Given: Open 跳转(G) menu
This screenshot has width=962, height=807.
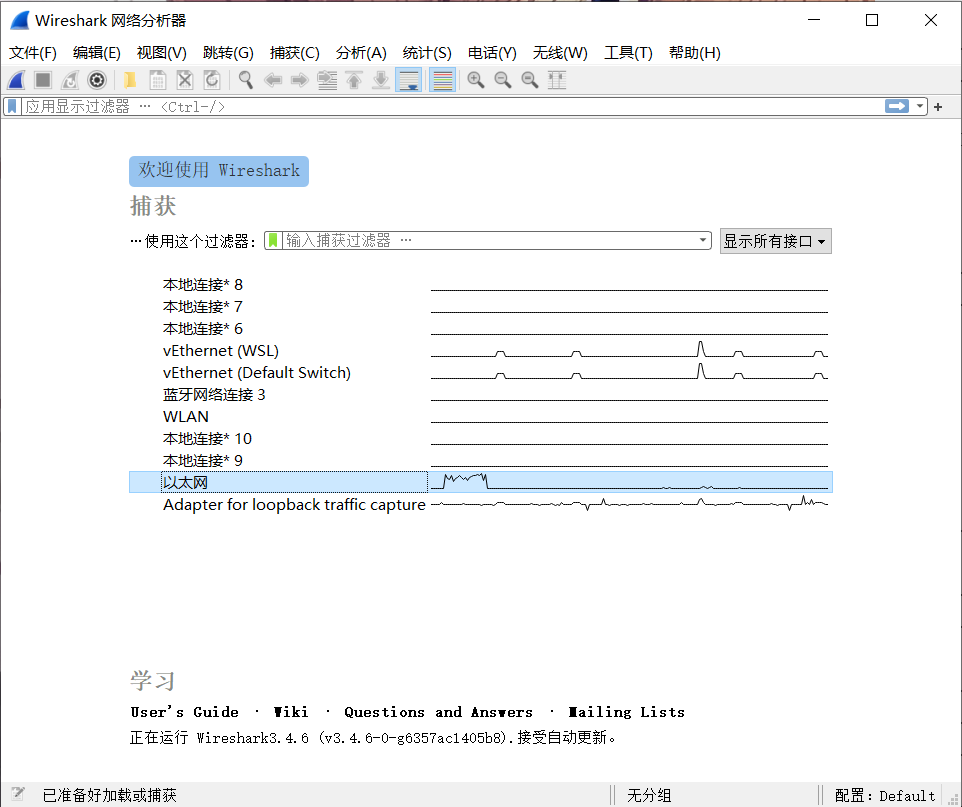Looking at the screenshot, I should pos(228,53).
